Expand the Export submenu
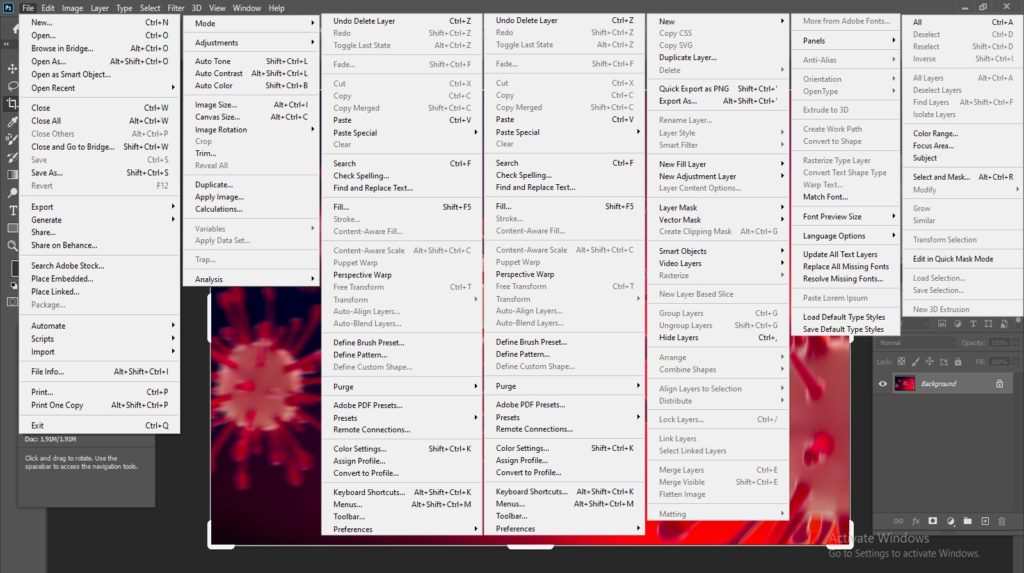Viewport: 1024px width, 573px height. (x=100, y=206)
